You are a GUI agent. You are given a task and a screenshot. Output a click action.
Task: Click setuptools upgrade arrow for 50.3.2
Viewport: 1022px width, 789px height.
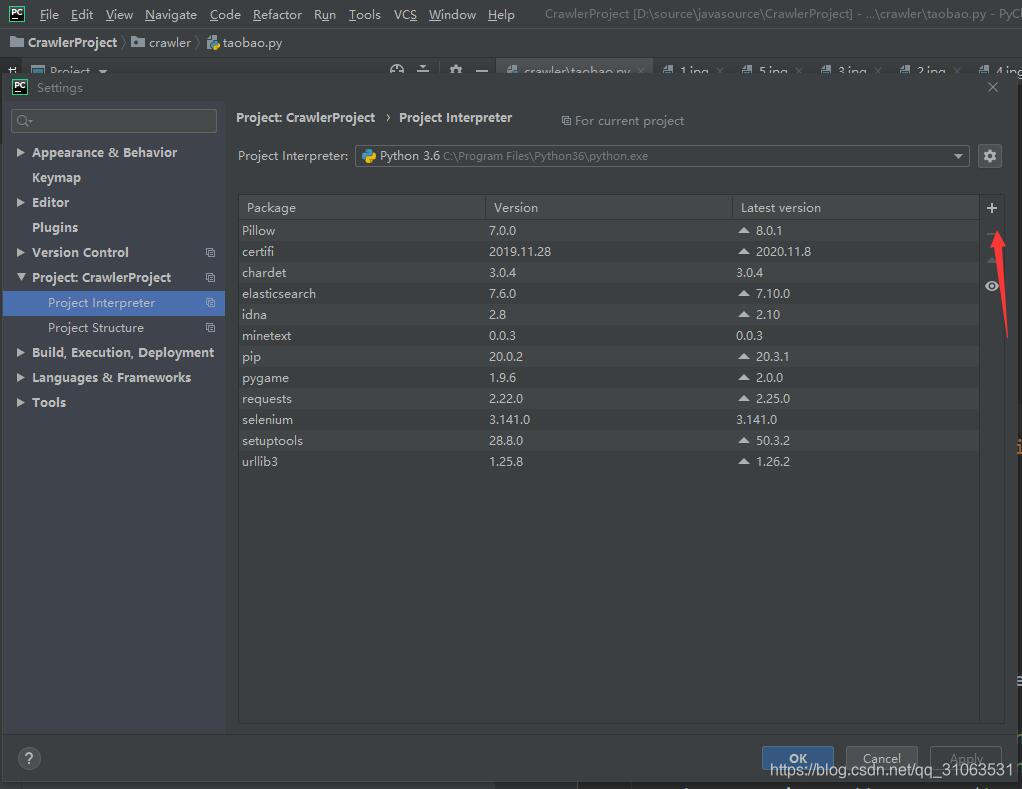click(744, 440)
